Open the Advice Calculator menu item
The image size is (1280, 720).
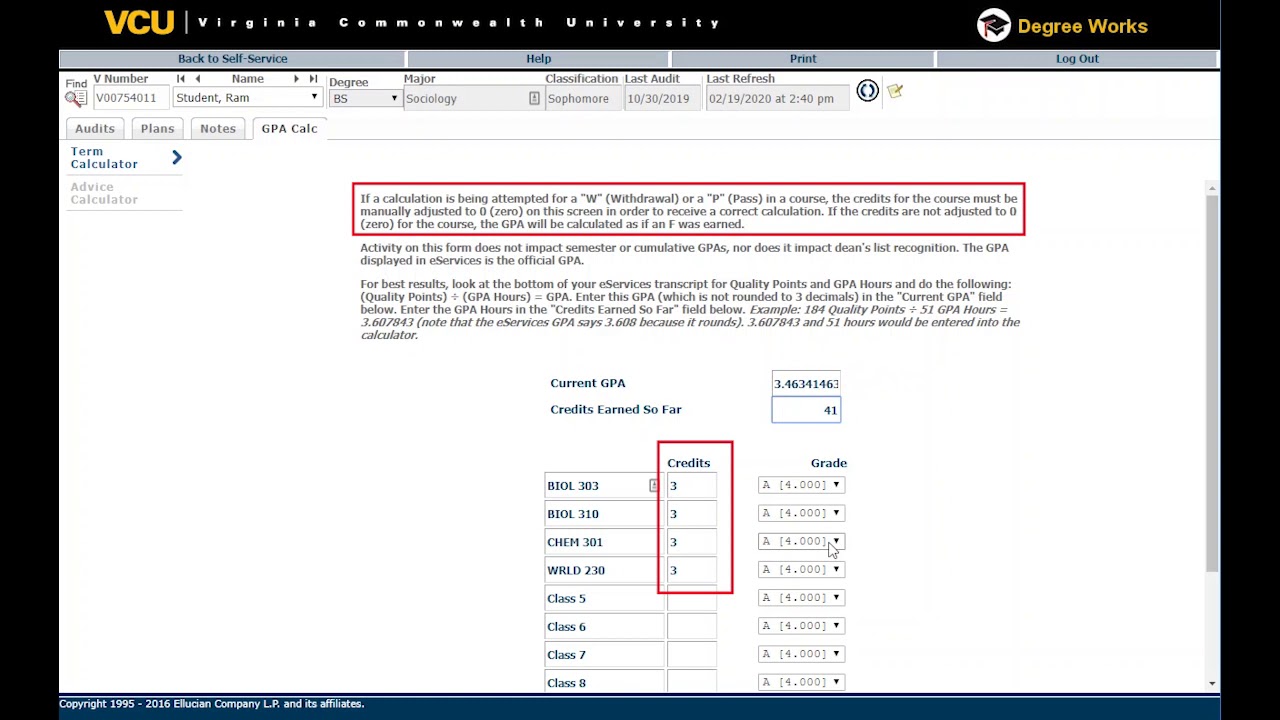[x=104, y=193]
